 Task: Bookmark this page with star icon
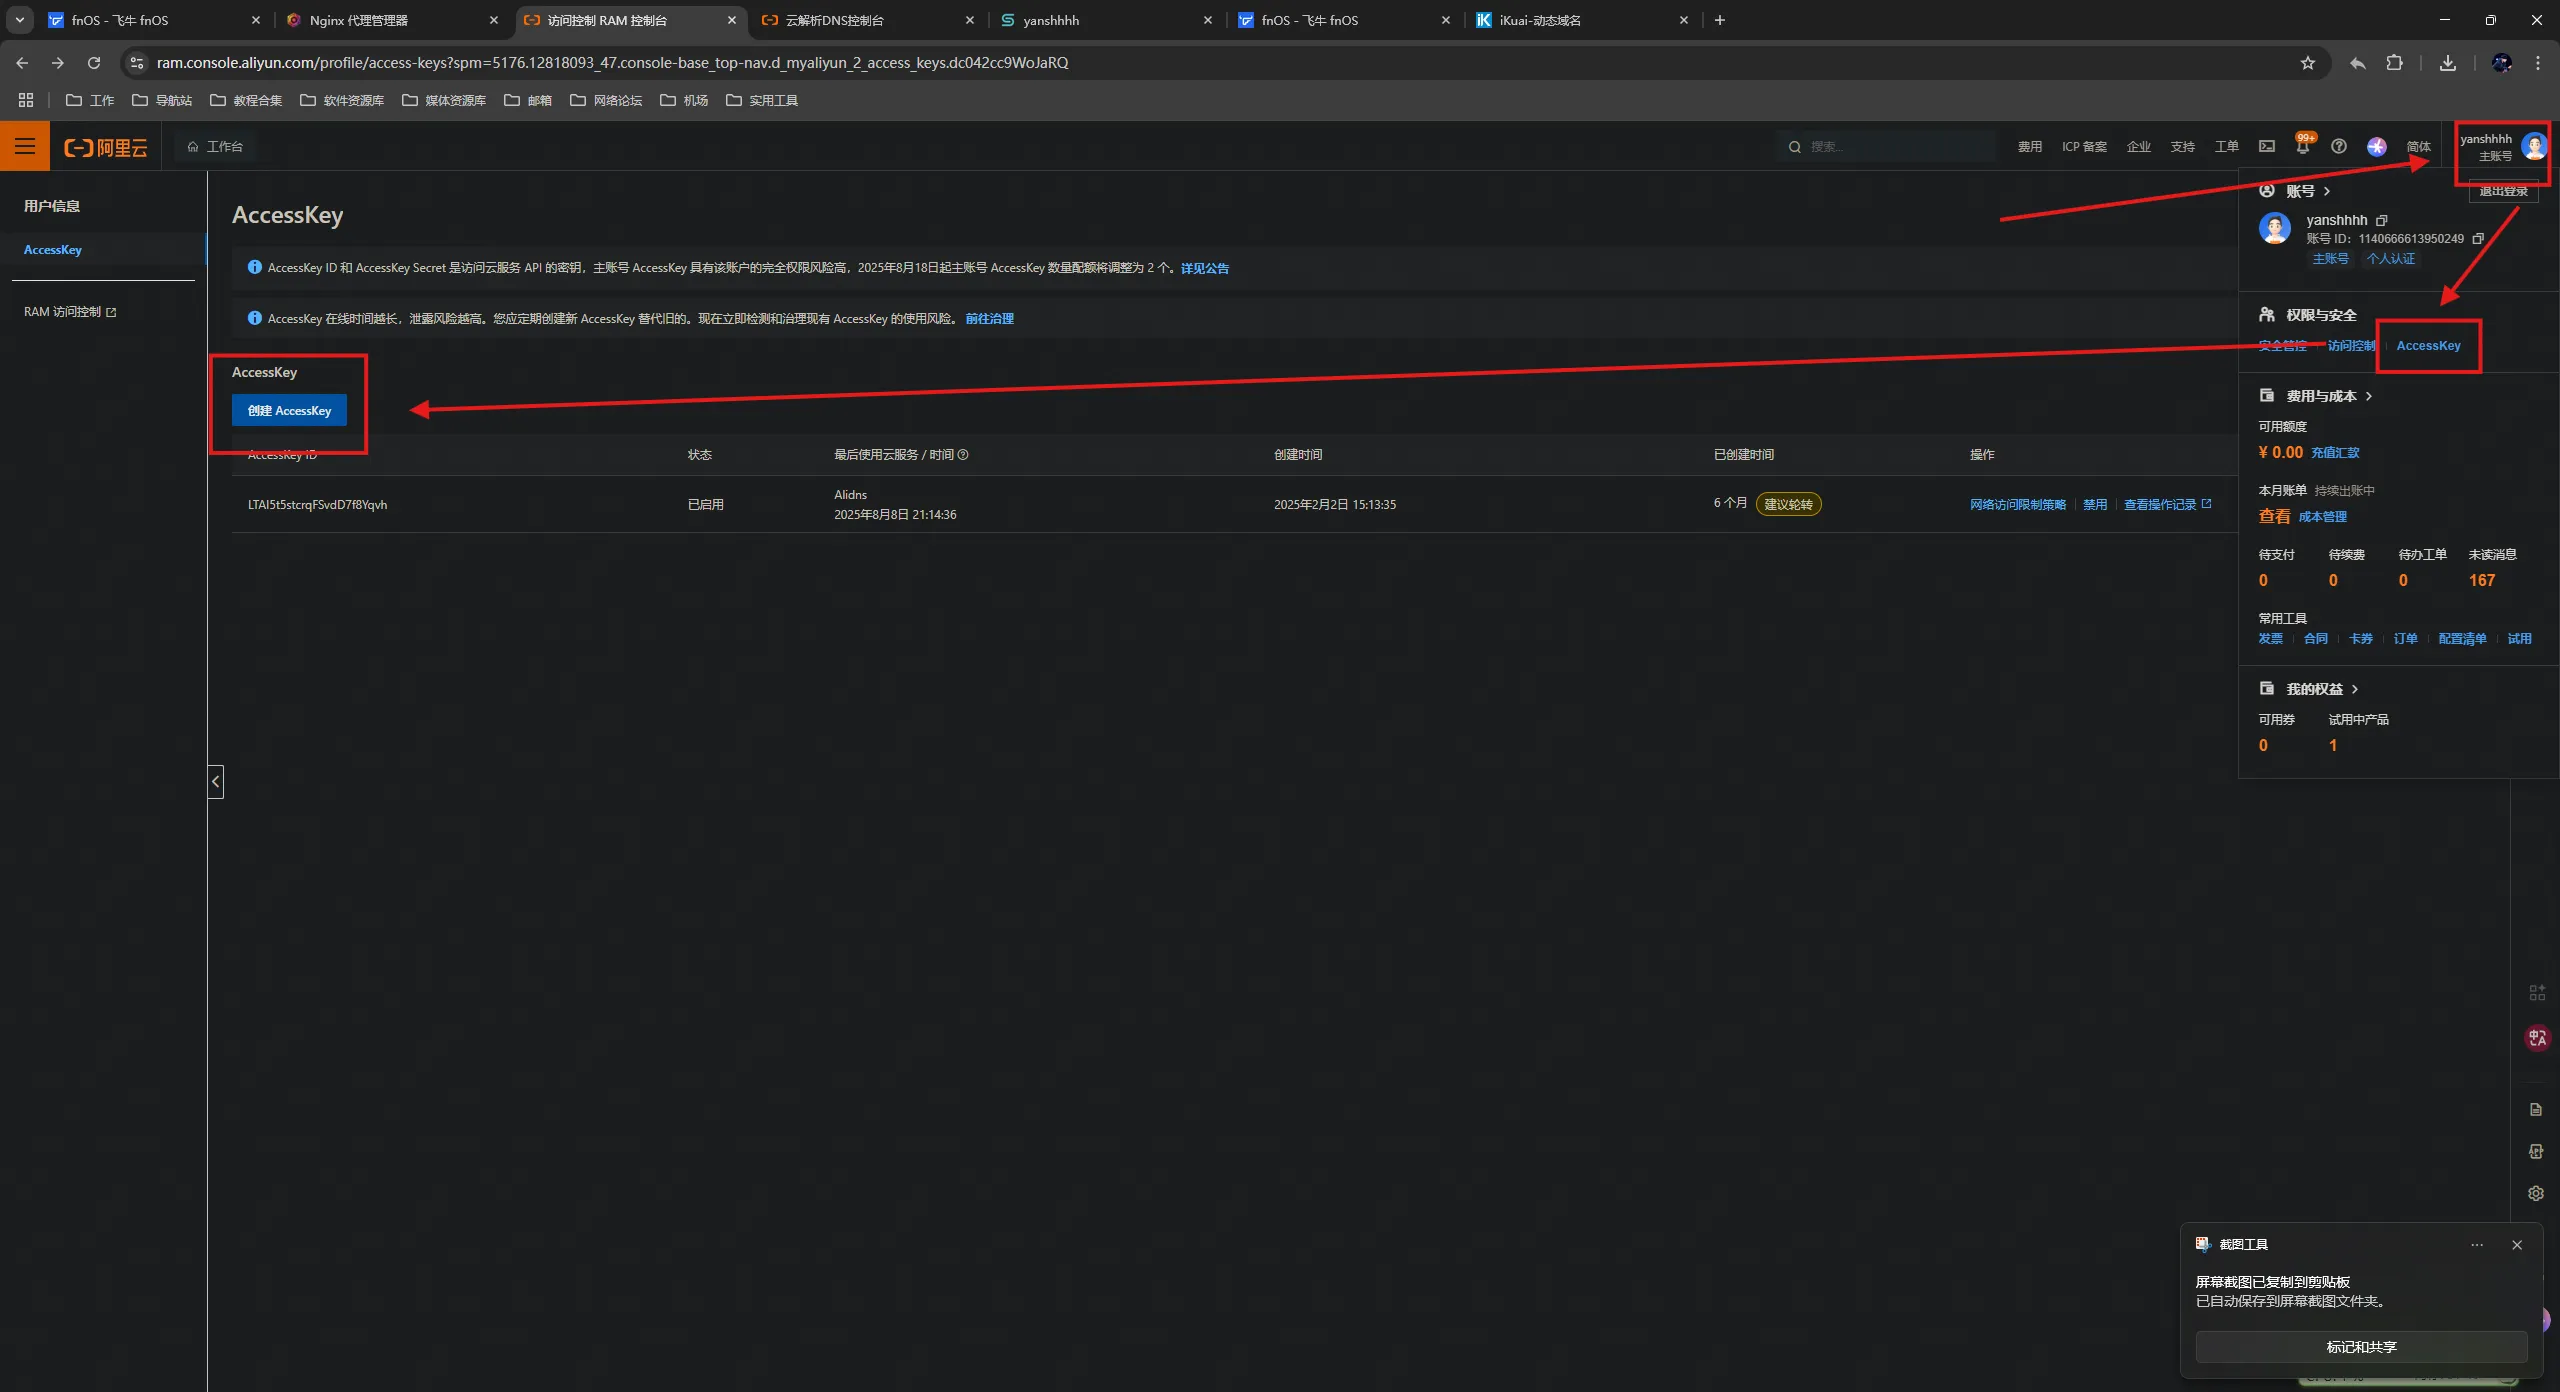[x=2308, y=63]
